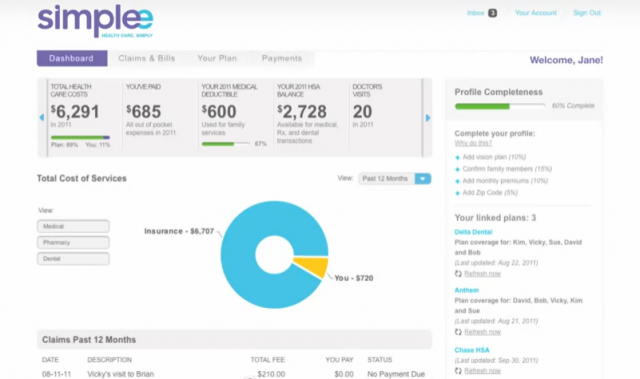
Task: Click the refresh icon under Chase HSA
Action: pos(458,371)
